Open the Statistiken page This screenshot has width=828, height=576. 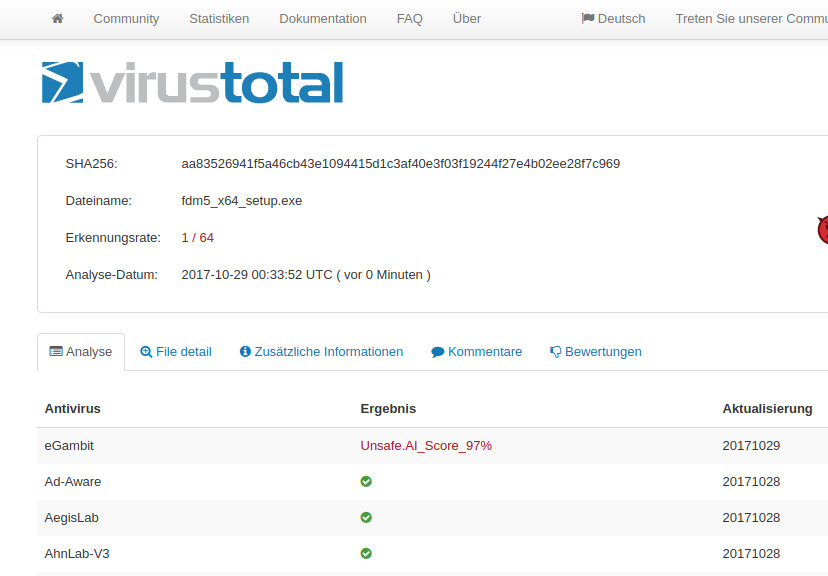[219, 18]
